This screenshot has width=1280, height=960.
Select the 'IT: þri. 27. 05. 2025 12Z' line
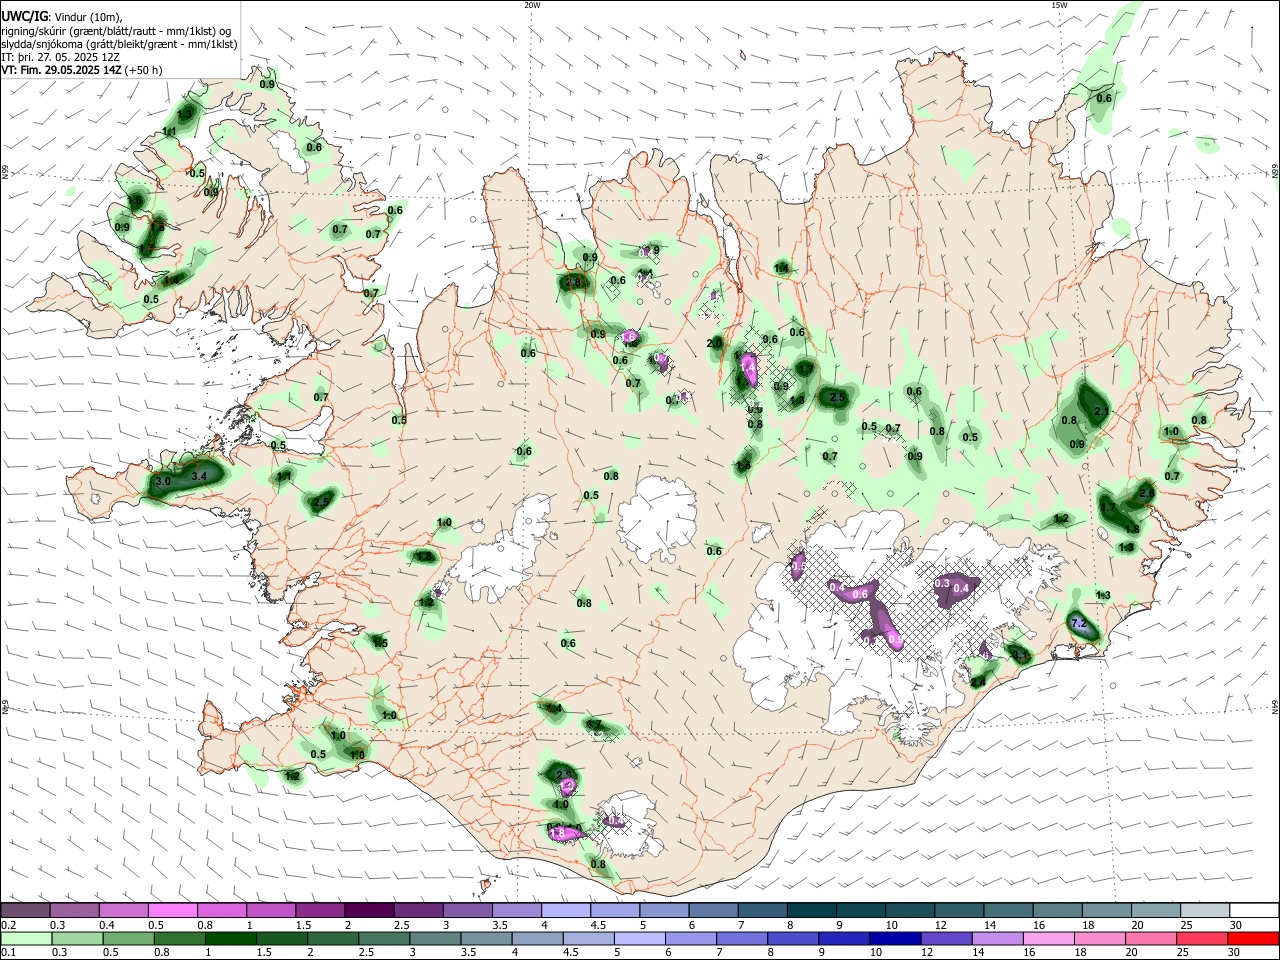point(62,57)
